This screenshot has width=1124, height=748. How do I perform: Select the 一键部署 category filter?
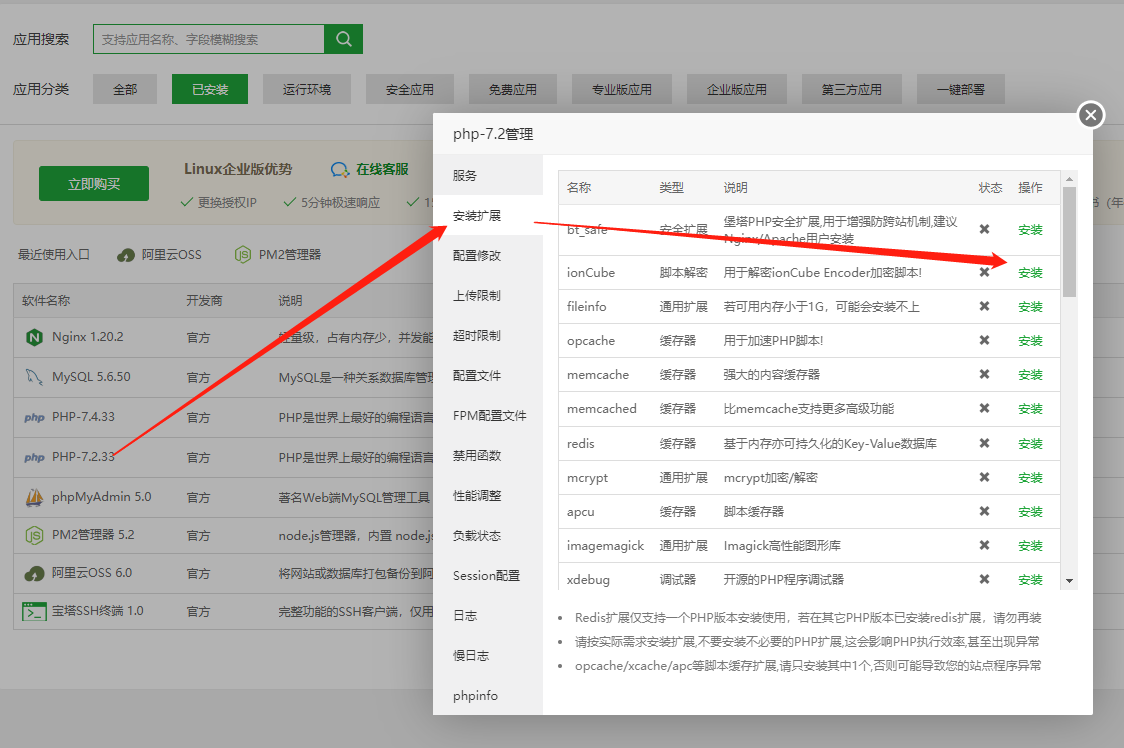click(x=961, y=89)
